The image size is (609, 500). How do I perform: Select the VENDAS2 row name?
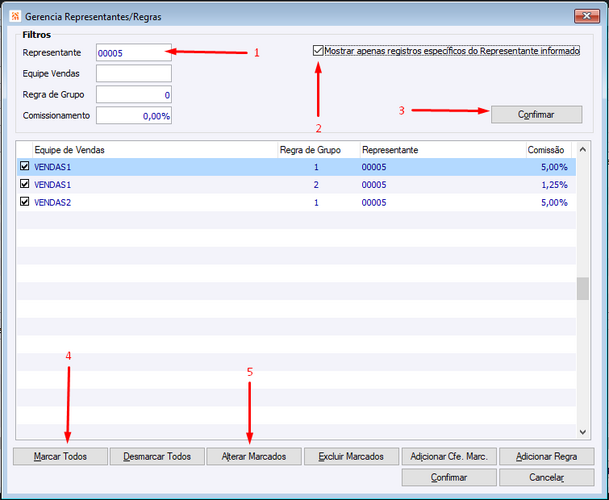pos(52,202)
